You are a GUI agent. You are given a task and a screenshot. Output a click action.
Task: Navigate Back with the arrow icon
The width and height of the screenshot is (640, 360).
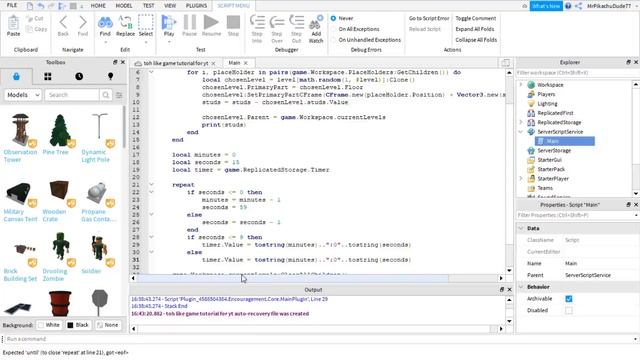coord(63,22)
